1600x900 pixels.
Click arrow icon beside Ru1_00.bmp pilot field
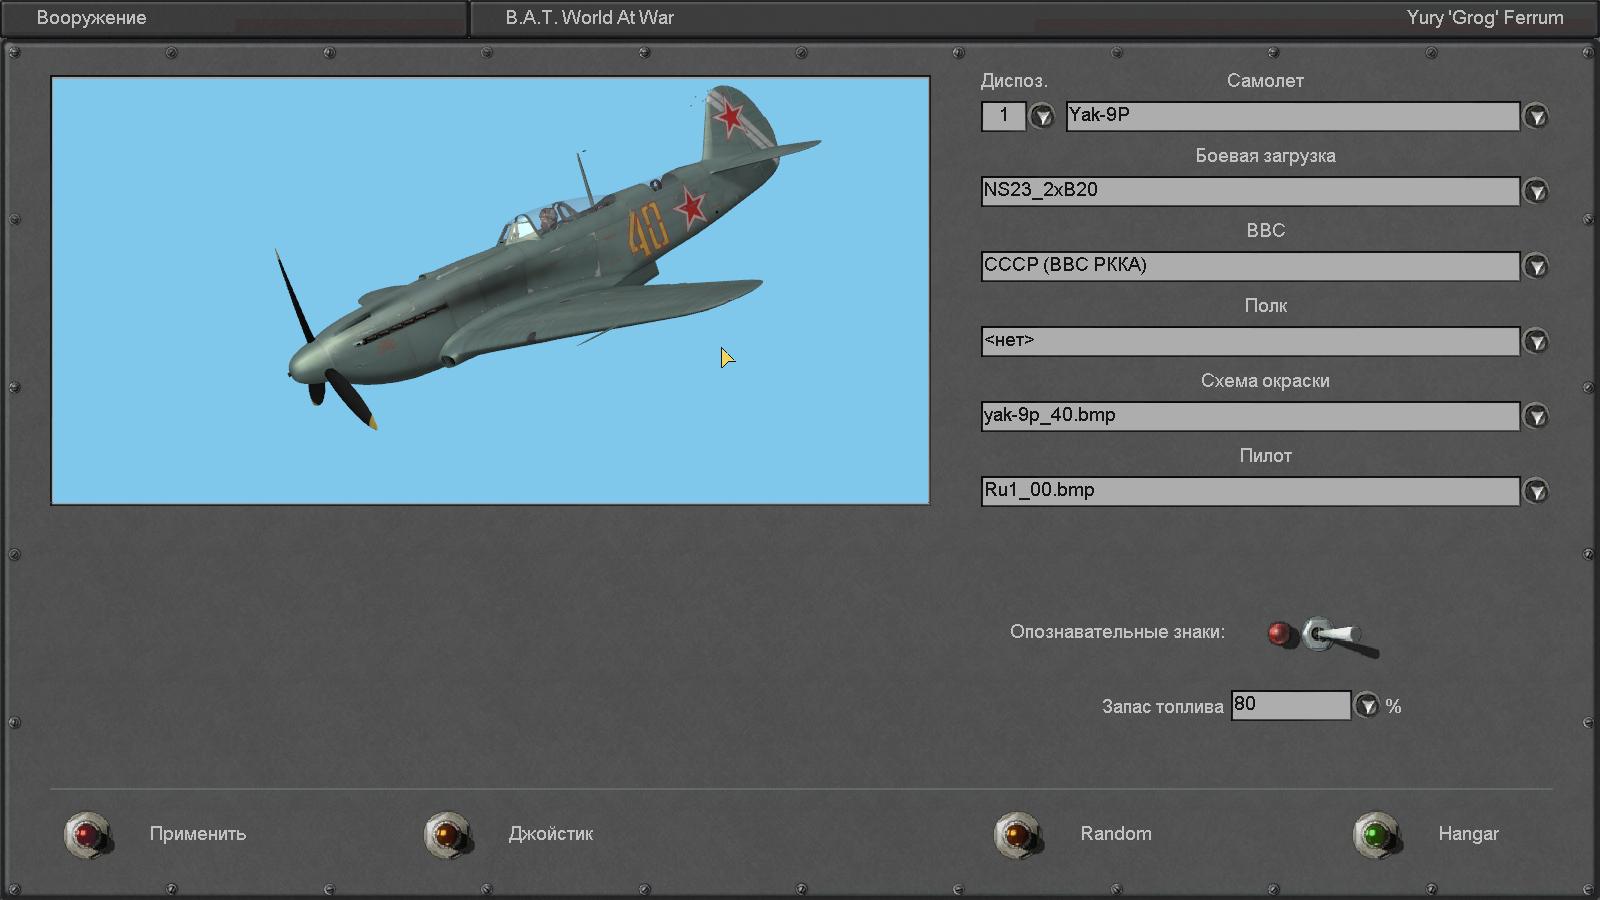point(1536,492)
